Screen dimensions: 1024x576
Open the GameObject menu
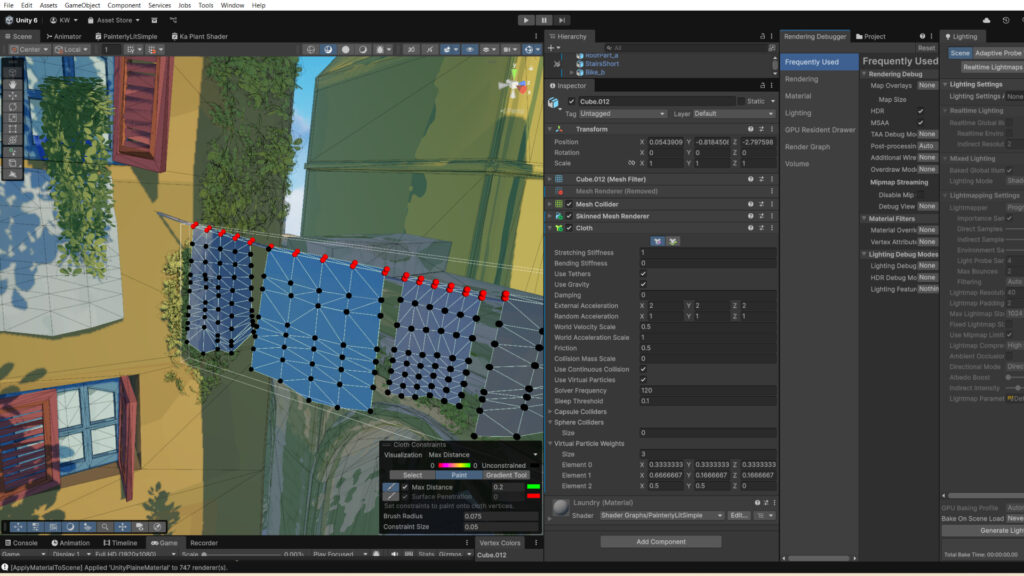81,5
